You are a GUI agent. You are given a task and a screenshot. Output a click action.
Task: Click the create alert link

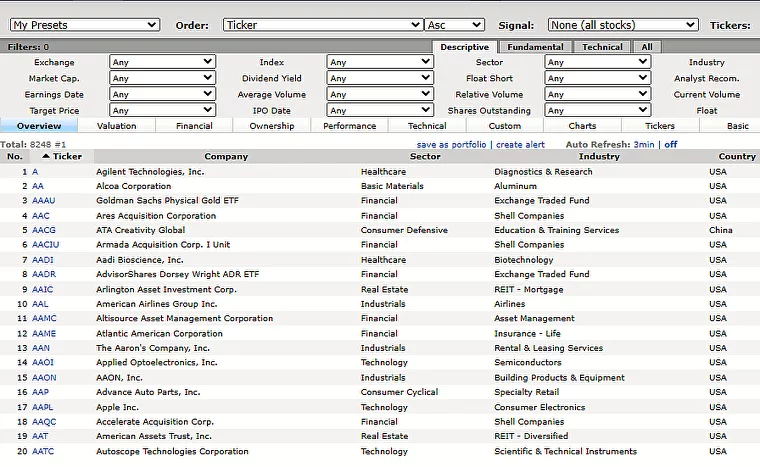(520, 145)
